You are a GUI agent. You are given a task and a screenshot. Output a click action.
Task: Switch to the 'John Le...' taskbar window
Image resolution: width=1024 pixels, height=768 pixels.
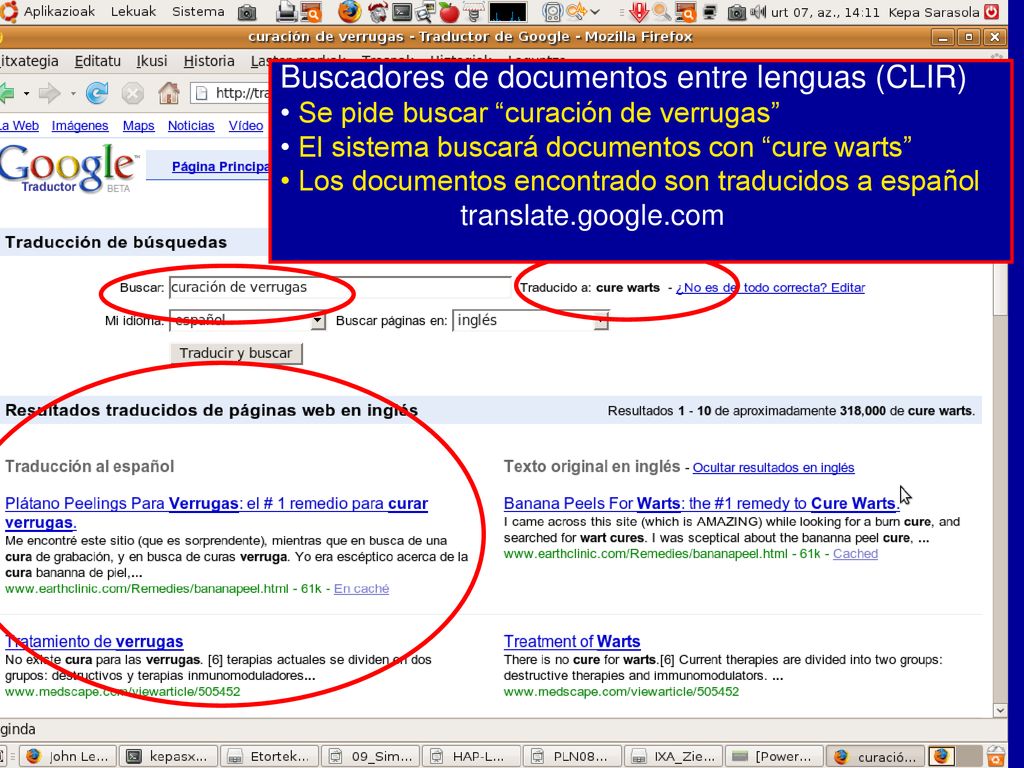coord(68,756)
